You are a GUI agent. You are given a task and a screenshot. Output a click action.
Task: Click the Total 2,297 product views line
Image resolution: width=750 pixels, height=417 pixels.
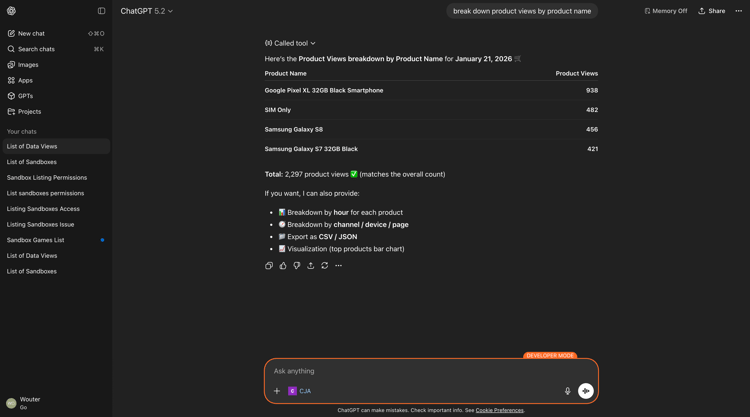[355, 175]
